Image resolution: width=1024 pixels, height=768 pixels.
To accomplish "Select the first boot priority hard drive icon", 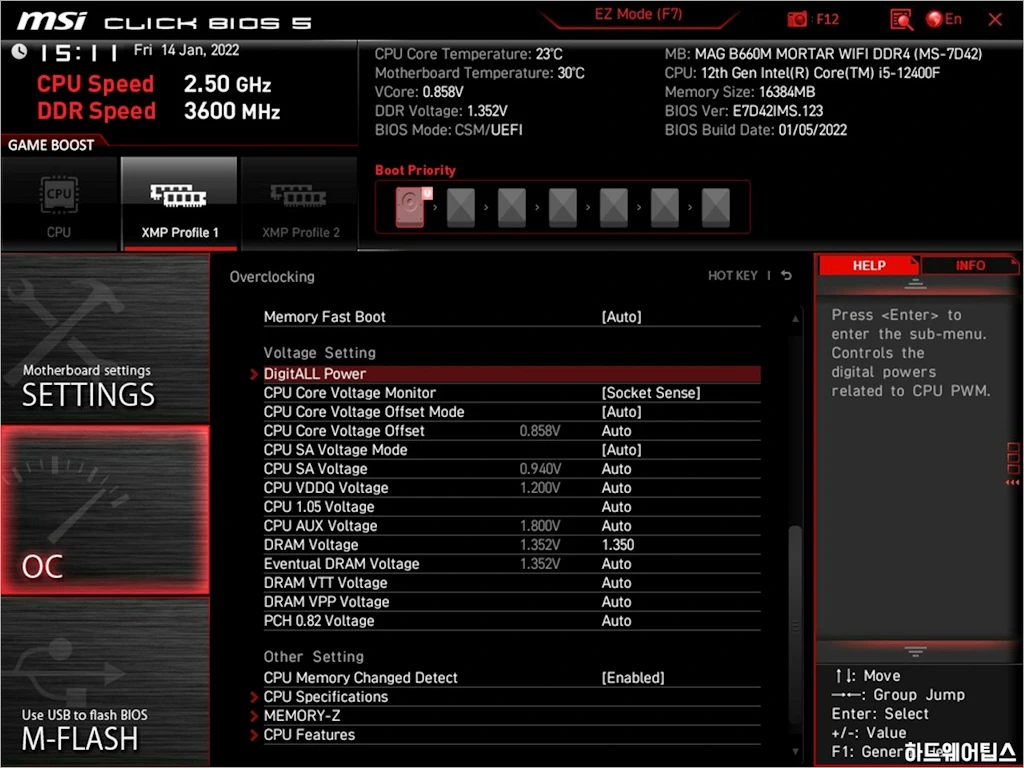I will [x=410, y=207].
